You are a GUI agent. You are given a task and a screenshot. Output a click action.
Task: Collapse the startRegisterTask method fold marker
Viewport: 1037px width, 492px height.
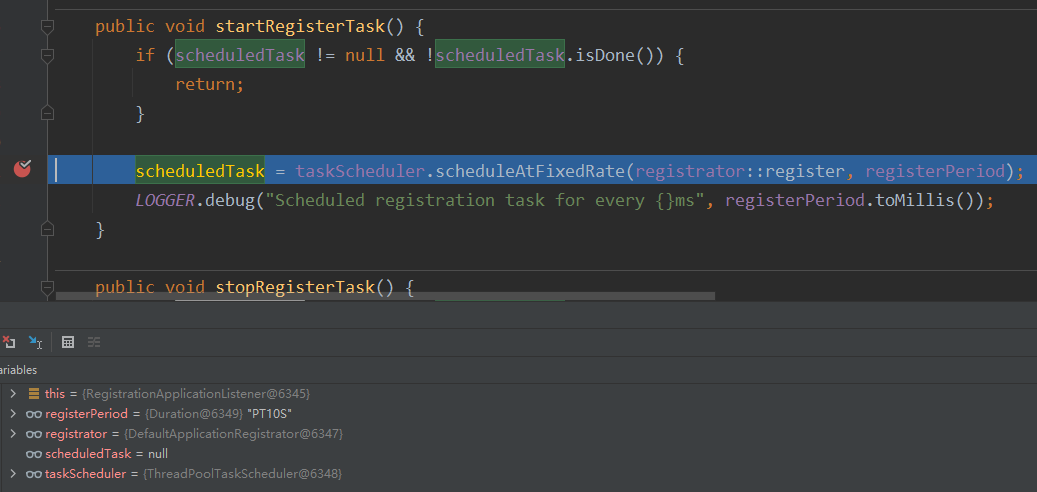tap(47, 26)
